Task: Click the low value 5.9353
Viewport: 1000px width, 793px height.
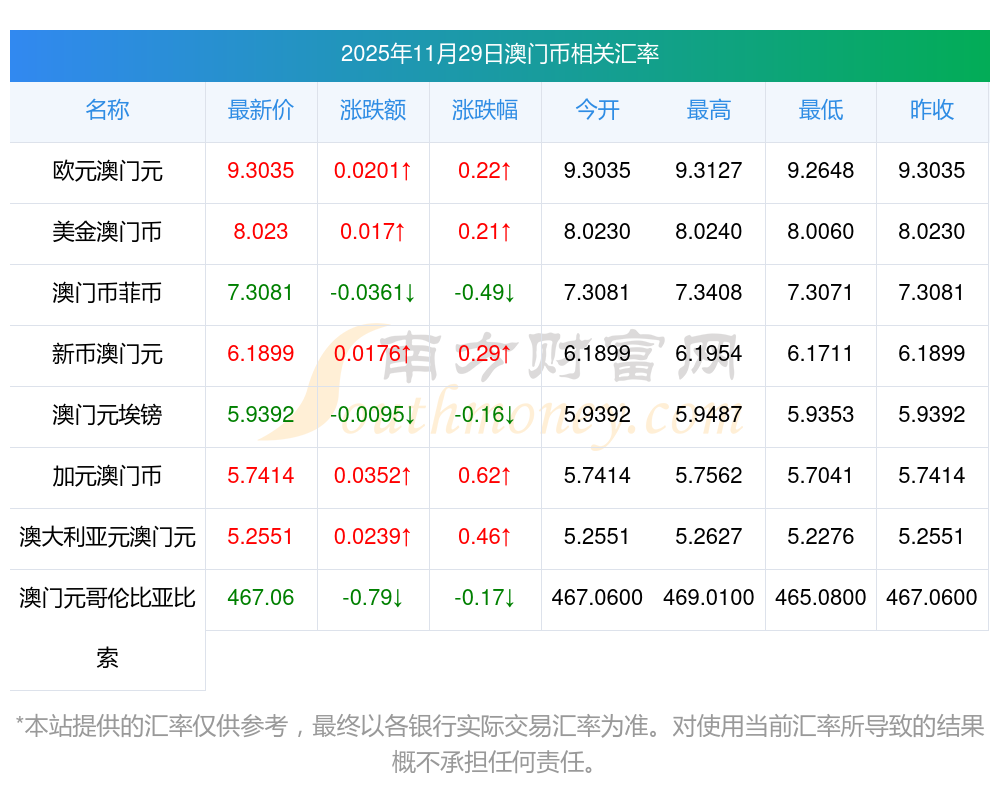Action: point(820,414)
